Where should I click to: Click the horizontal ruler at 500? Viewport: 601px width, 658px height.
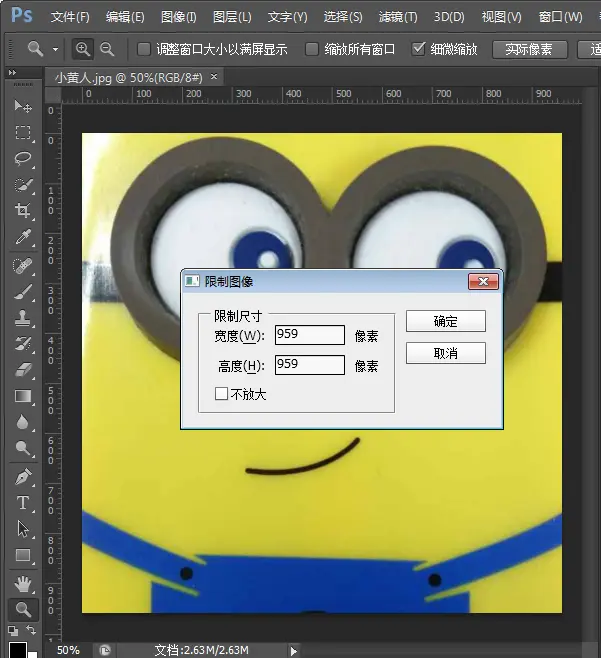pos(343,94)
